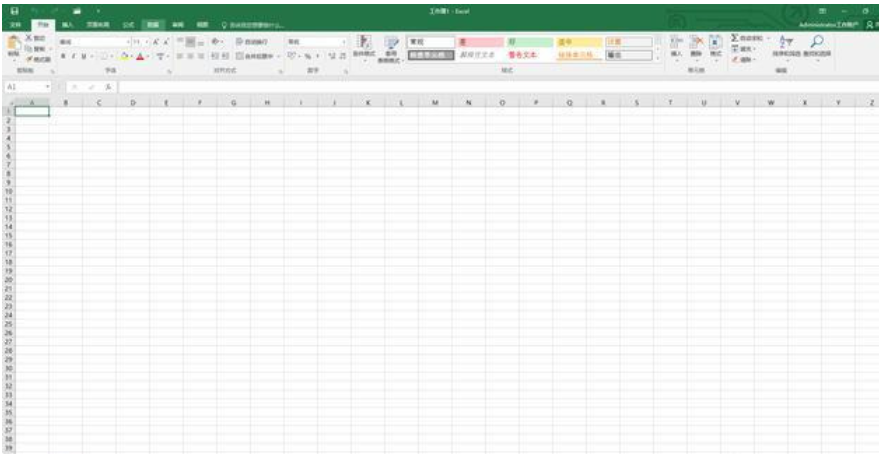The image size is (879, 456).
Task: Toggle top vertical alignment
Action: click(181, 42)
